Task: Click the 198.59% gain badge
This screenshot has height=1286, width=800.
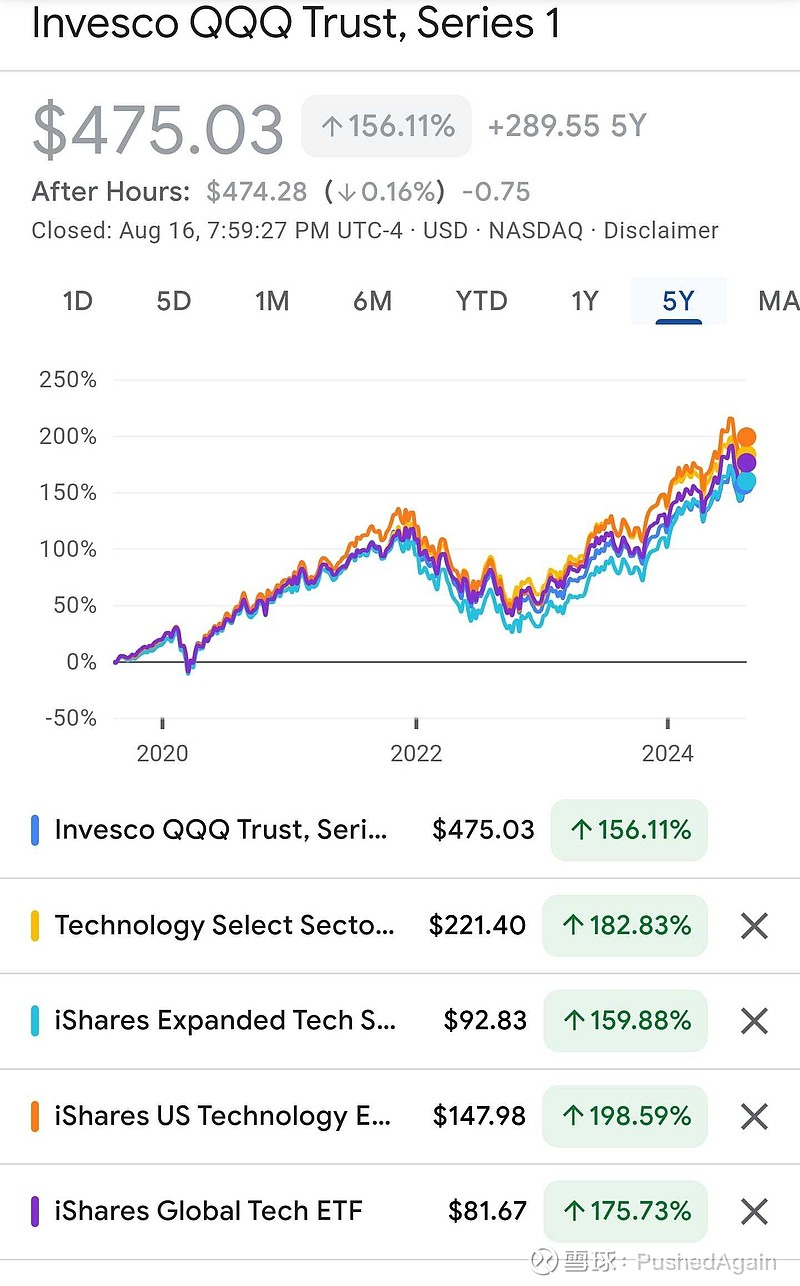Action: tap(624, 1116)
